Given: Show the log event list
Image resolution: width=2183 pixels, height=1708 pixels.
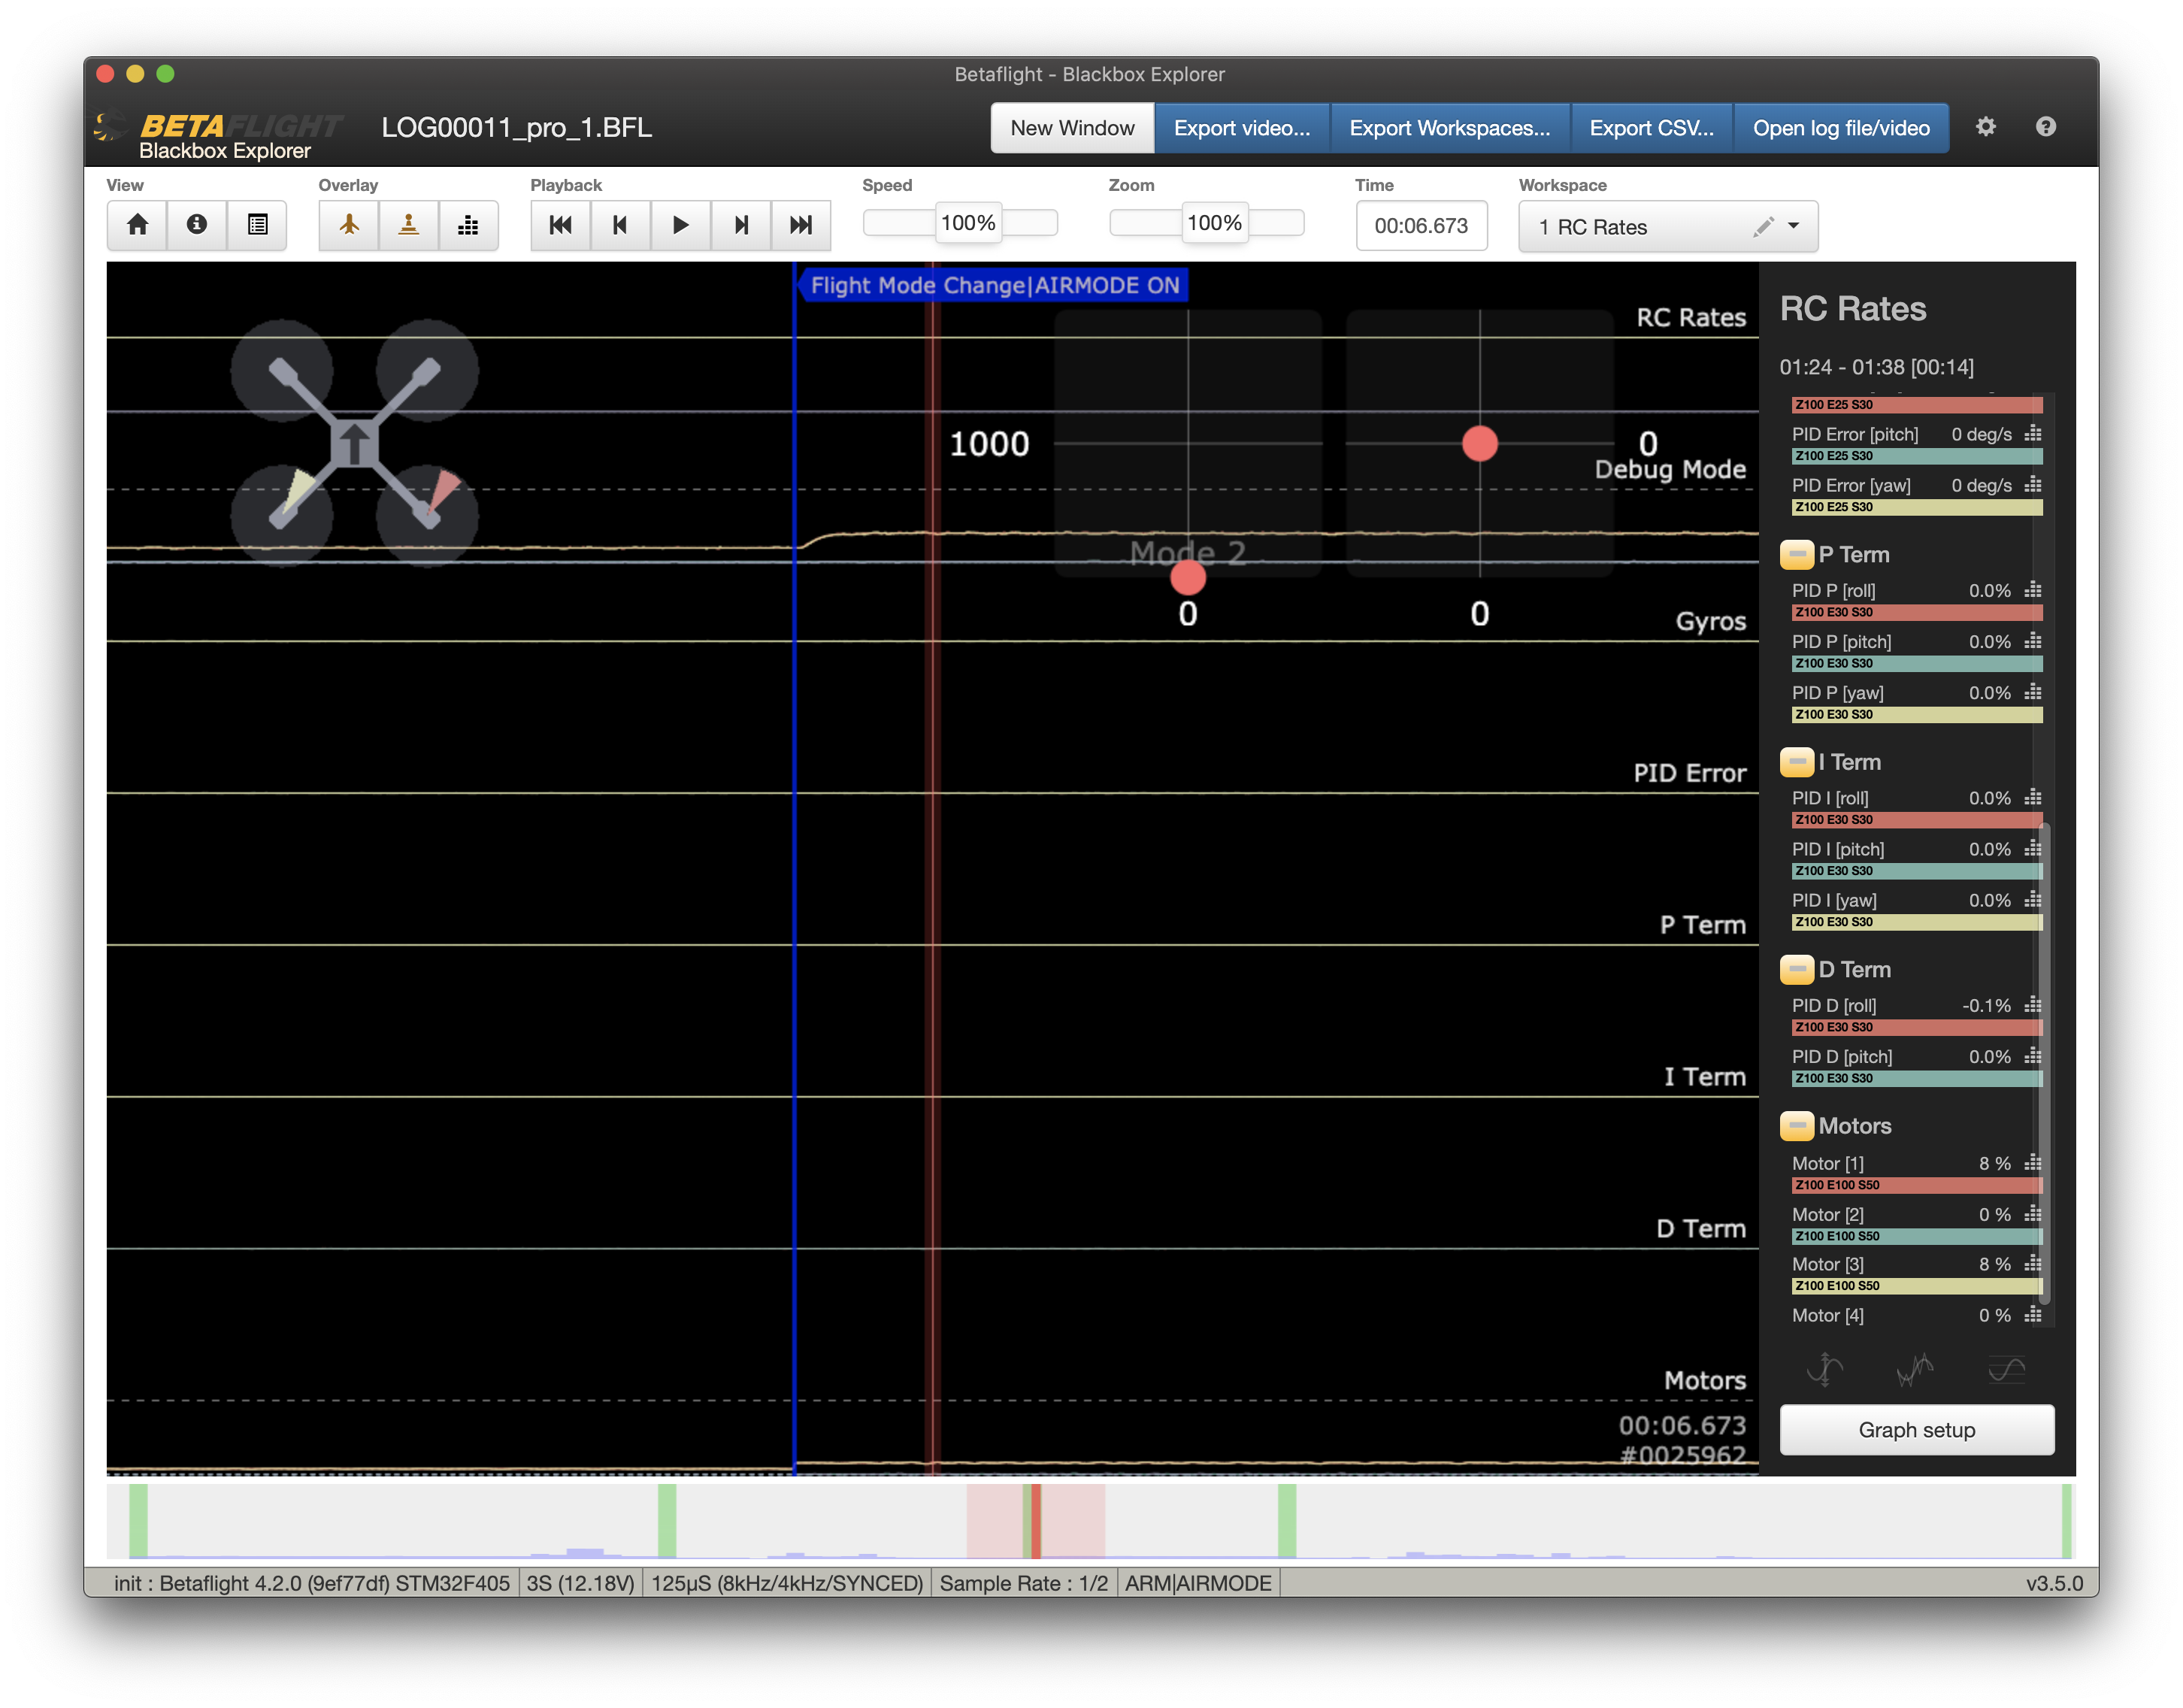Looking at the screenshot, I should (x=256, y=225).
